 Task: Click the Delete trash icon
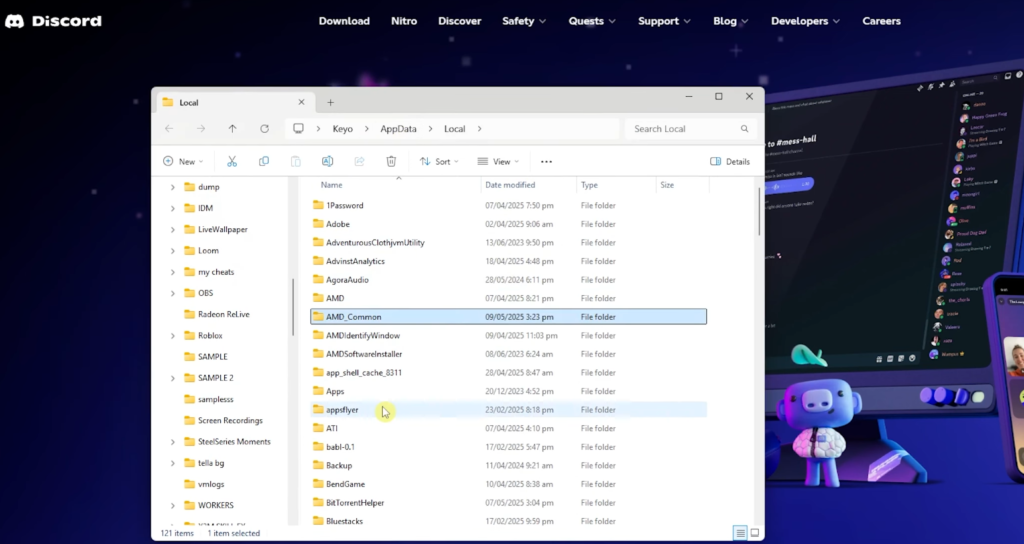pos(391,161)
